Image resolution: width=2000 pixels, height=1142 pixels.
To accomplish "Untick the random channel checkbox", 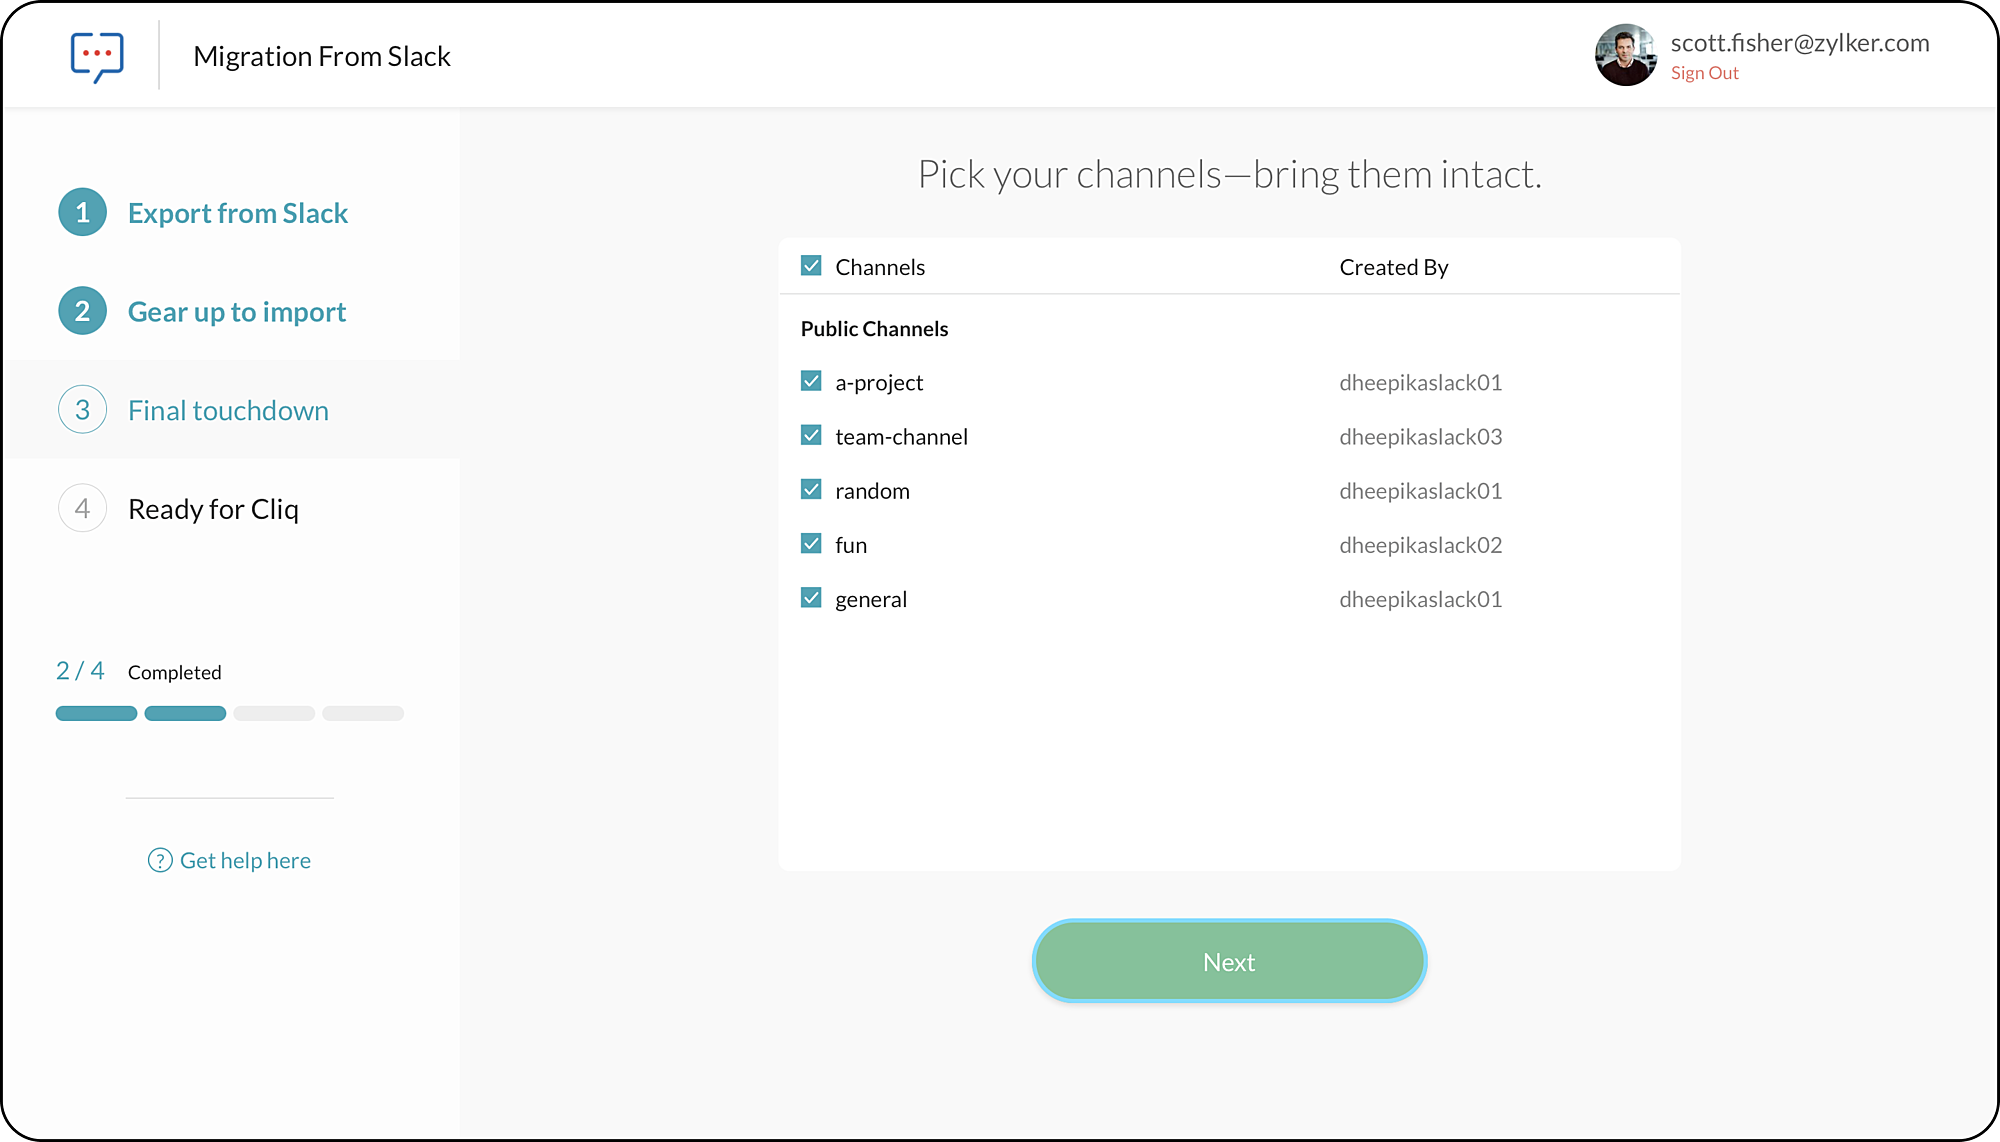I will [x=811, y=489].
